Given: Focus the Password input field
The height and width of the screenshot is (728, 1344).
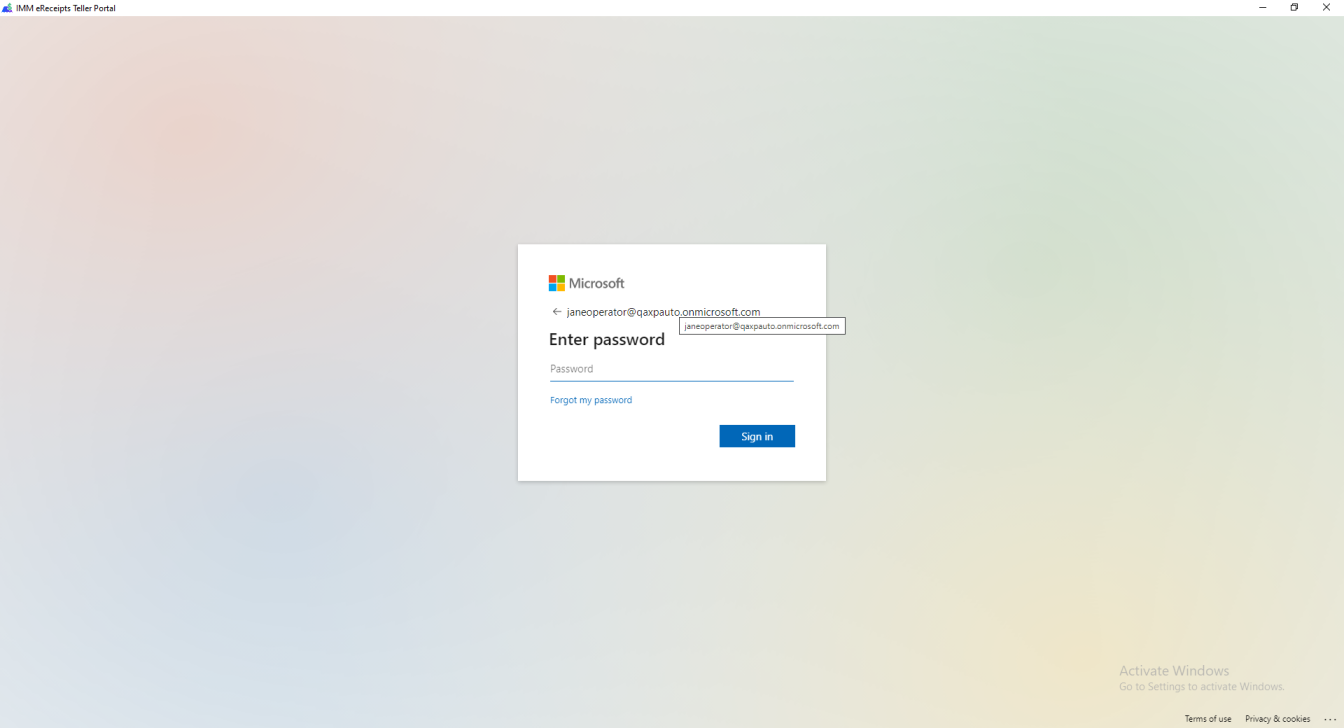Looking at the screenshot, I should [x=671, y=369].
